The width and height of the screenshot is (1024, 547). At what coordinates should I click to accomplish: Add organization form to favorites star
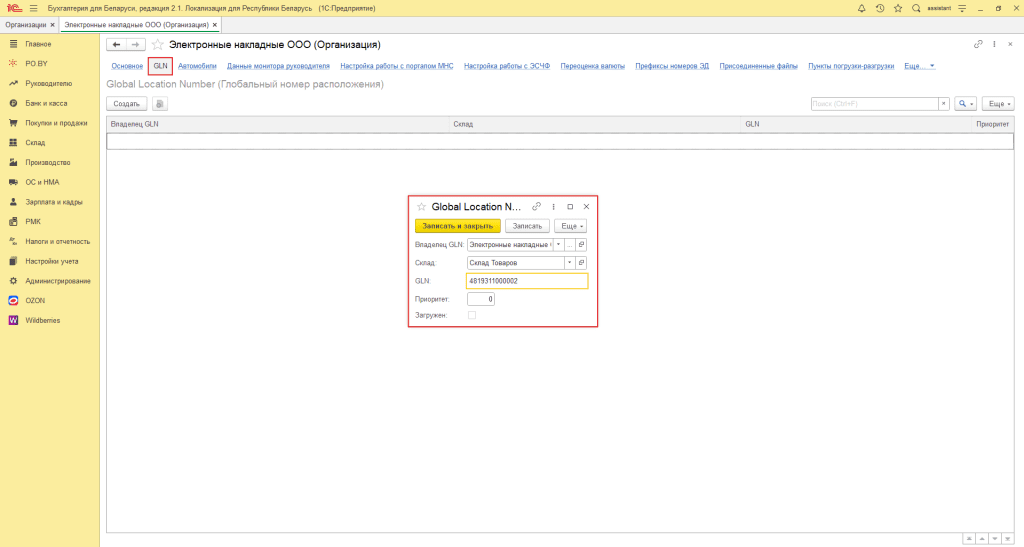157,44
